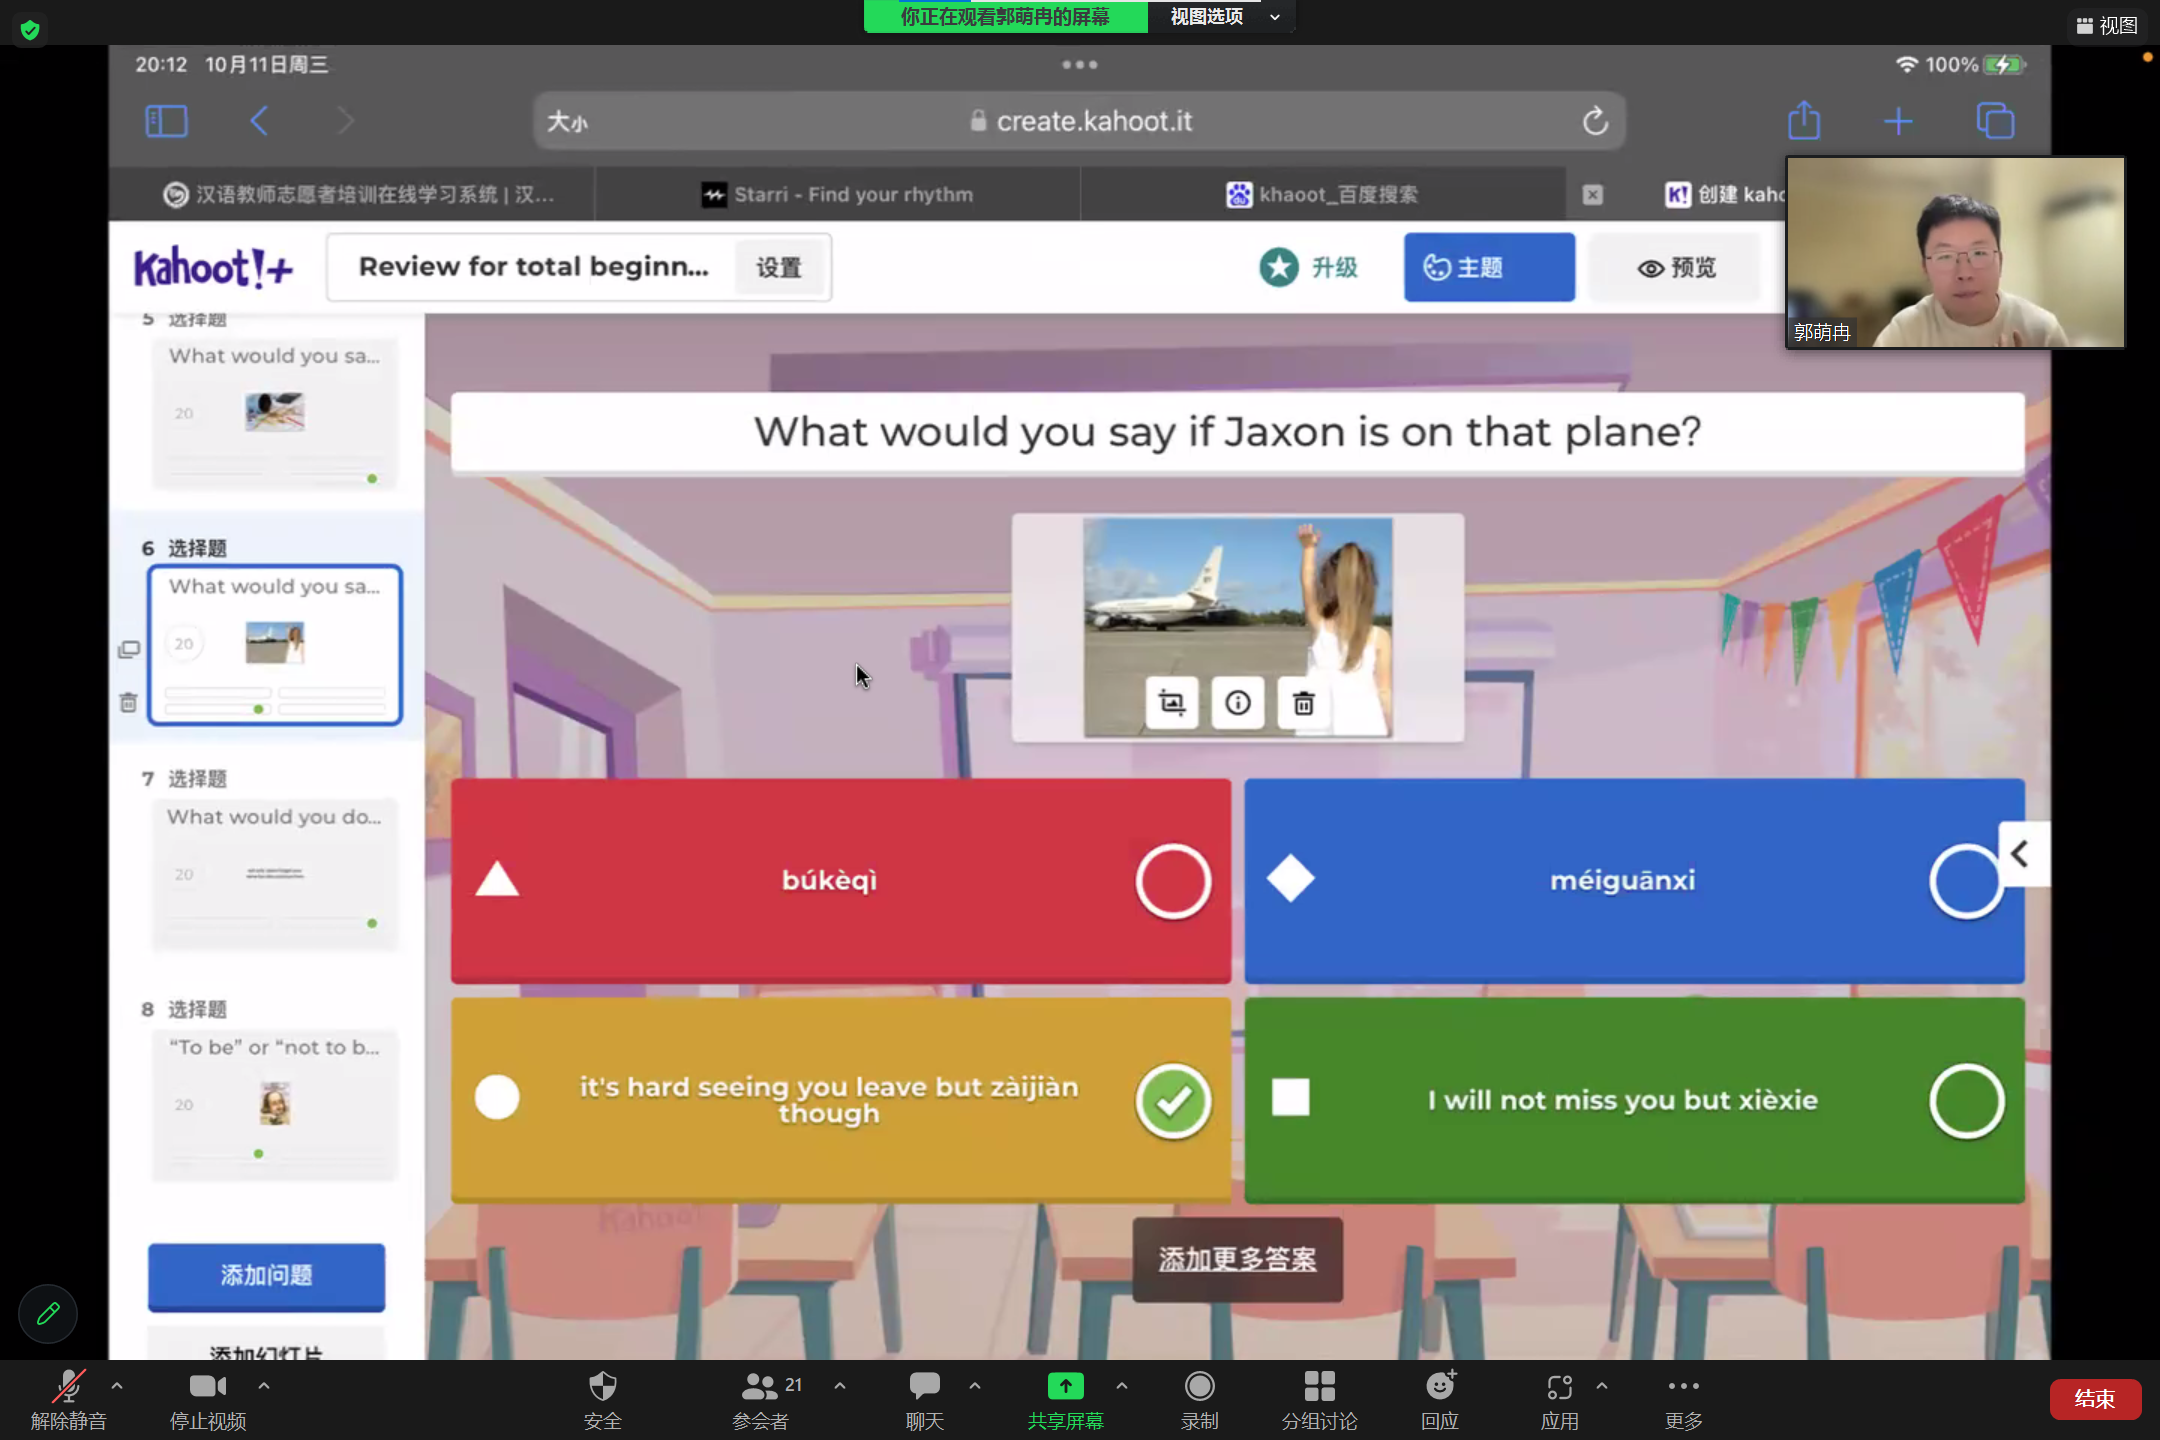Image resolution: width=2160 pixels, height=1440 pixels.
Task: Uncheck the correct-answer mark on the yellow answer
Action: click(x=1173, y=1100)
